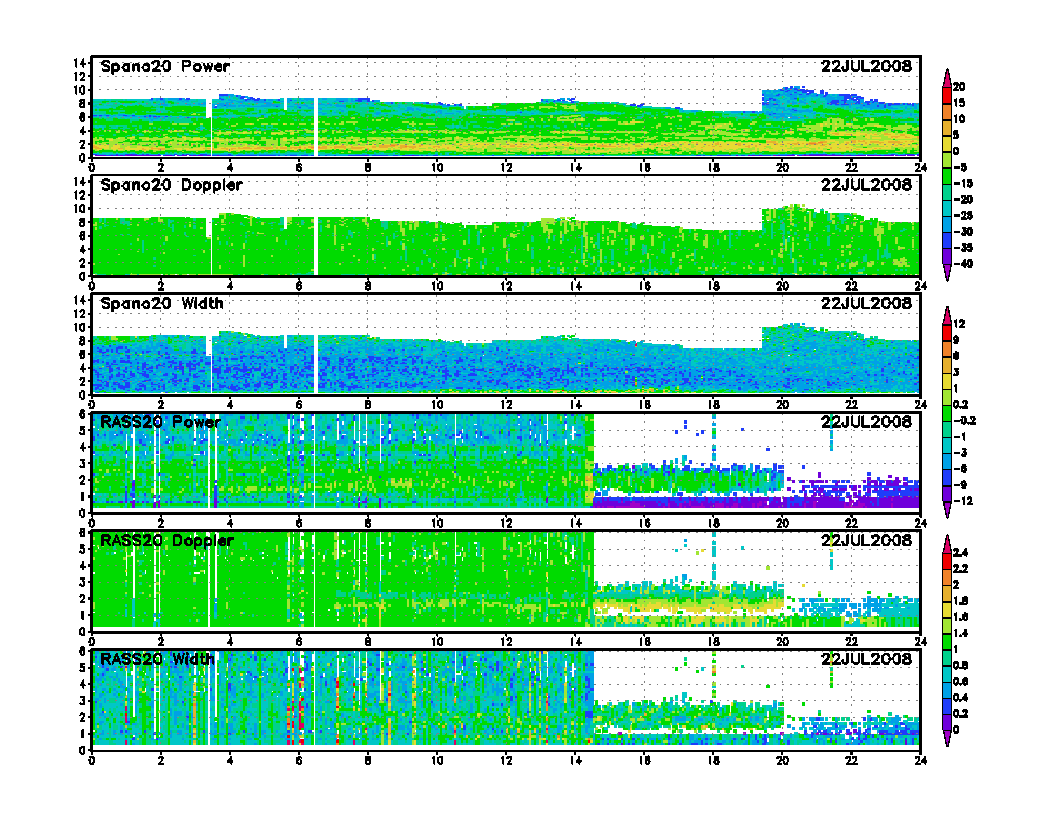This screenshot has height=816, width=1056.
Task: Click purple bottom arrow of the middle colorbar
Action: tap(947, 510)
